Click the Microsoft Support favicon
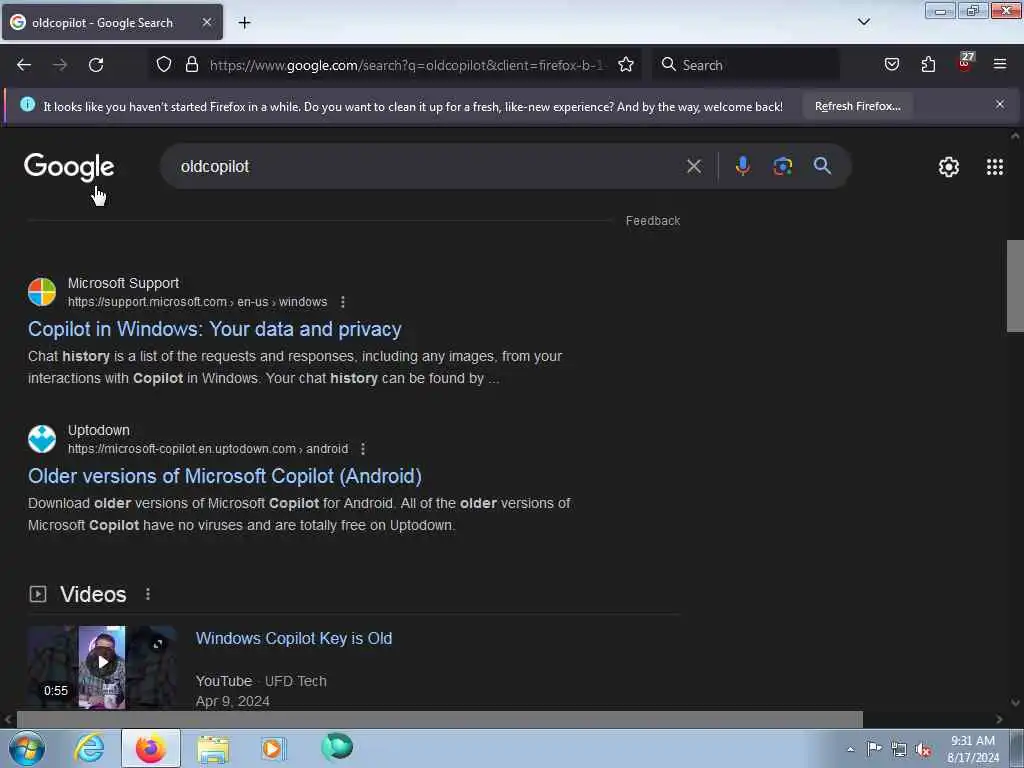This screenshot has width=1024, height=768. pyautogui.click(x=42, y=292)
